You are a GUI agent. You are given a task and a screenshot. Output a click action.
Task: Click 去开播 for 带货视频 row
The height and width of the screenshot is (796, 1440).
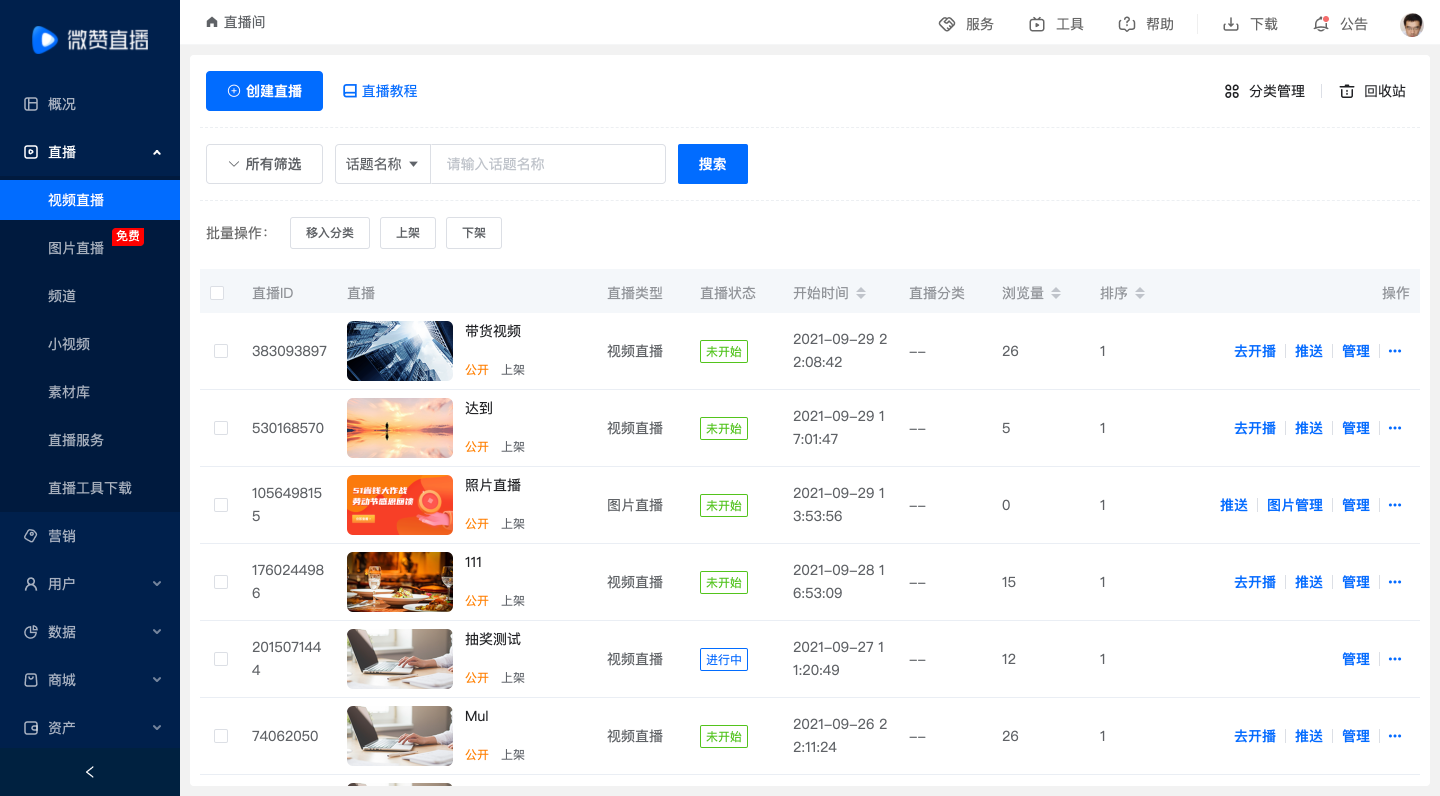pos(1255,351)
